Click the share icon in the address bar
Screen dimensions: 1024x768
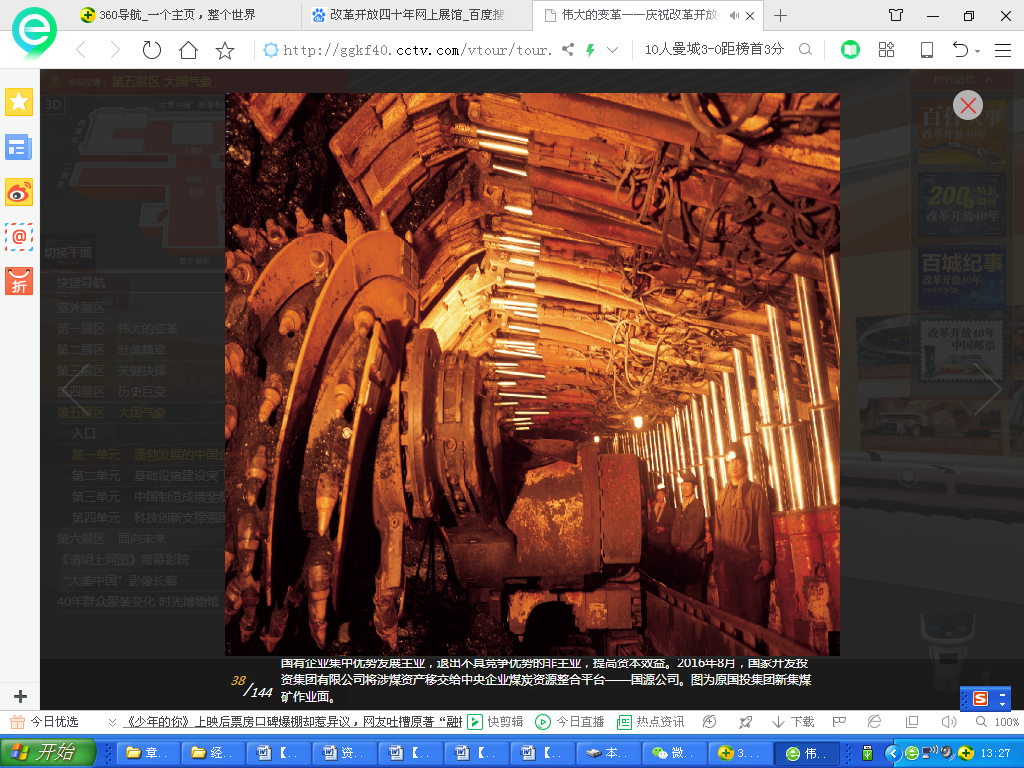coord(568,50)
